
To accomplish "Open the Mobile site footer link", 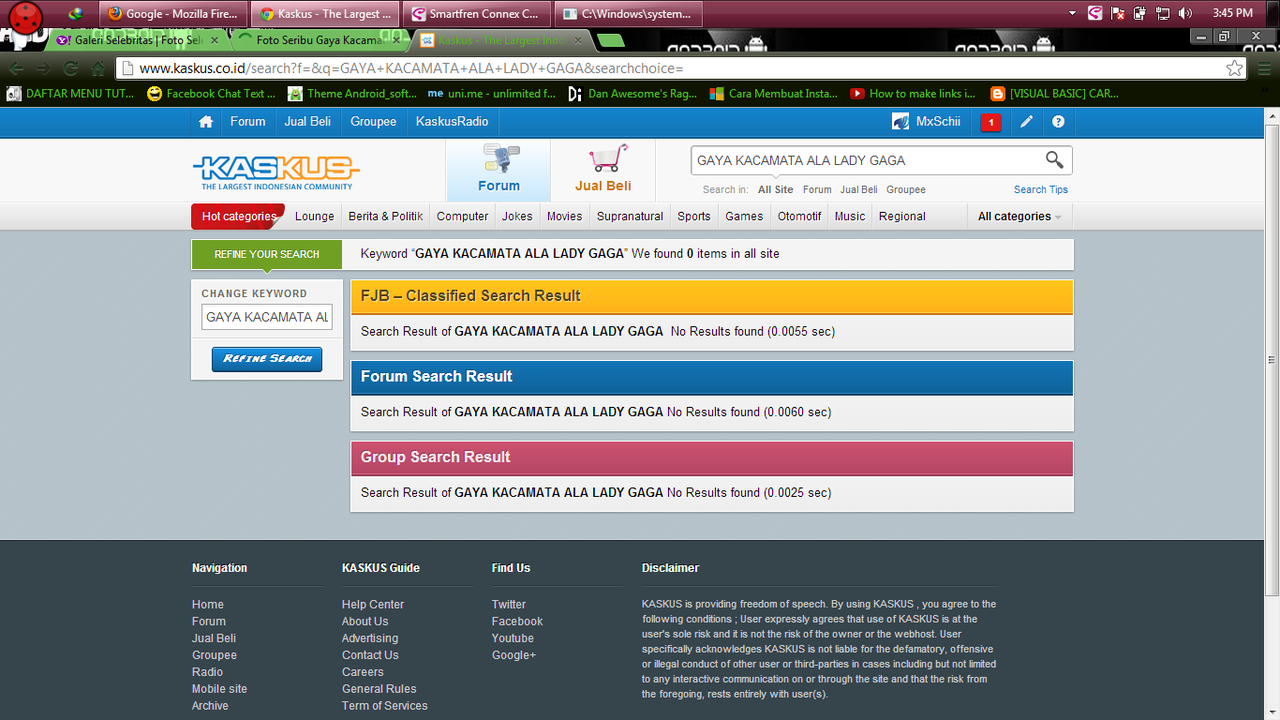I will pyautogui.click(x=220, y=689).
